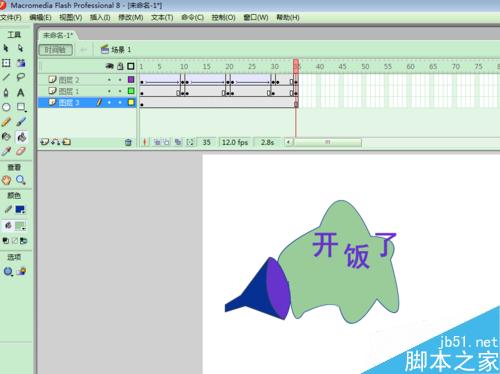Hide layer 图层 1 via its eye-column dot

(x=109, y=91)
